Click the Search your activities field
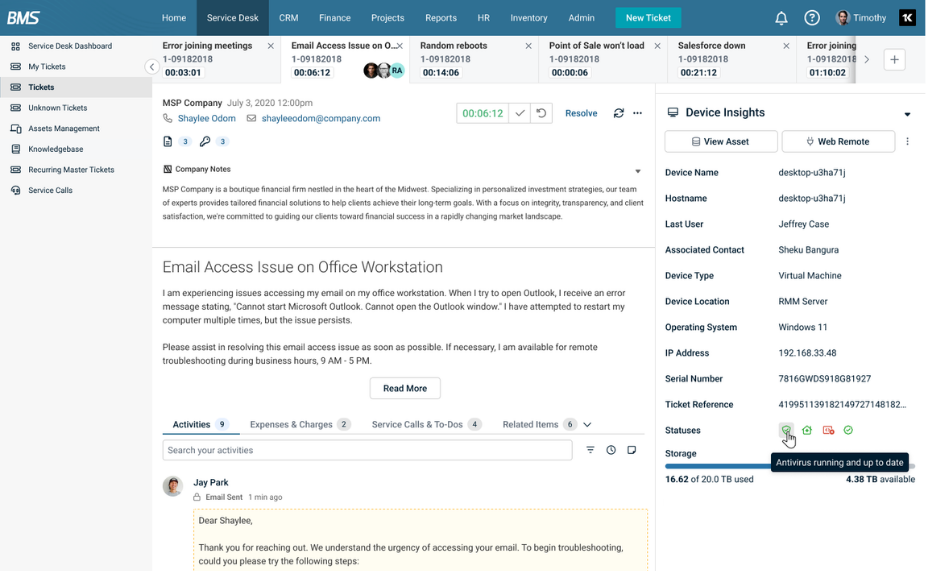This screenshot has height=571, width=927. pyautogui.click(x=367, y=450)
